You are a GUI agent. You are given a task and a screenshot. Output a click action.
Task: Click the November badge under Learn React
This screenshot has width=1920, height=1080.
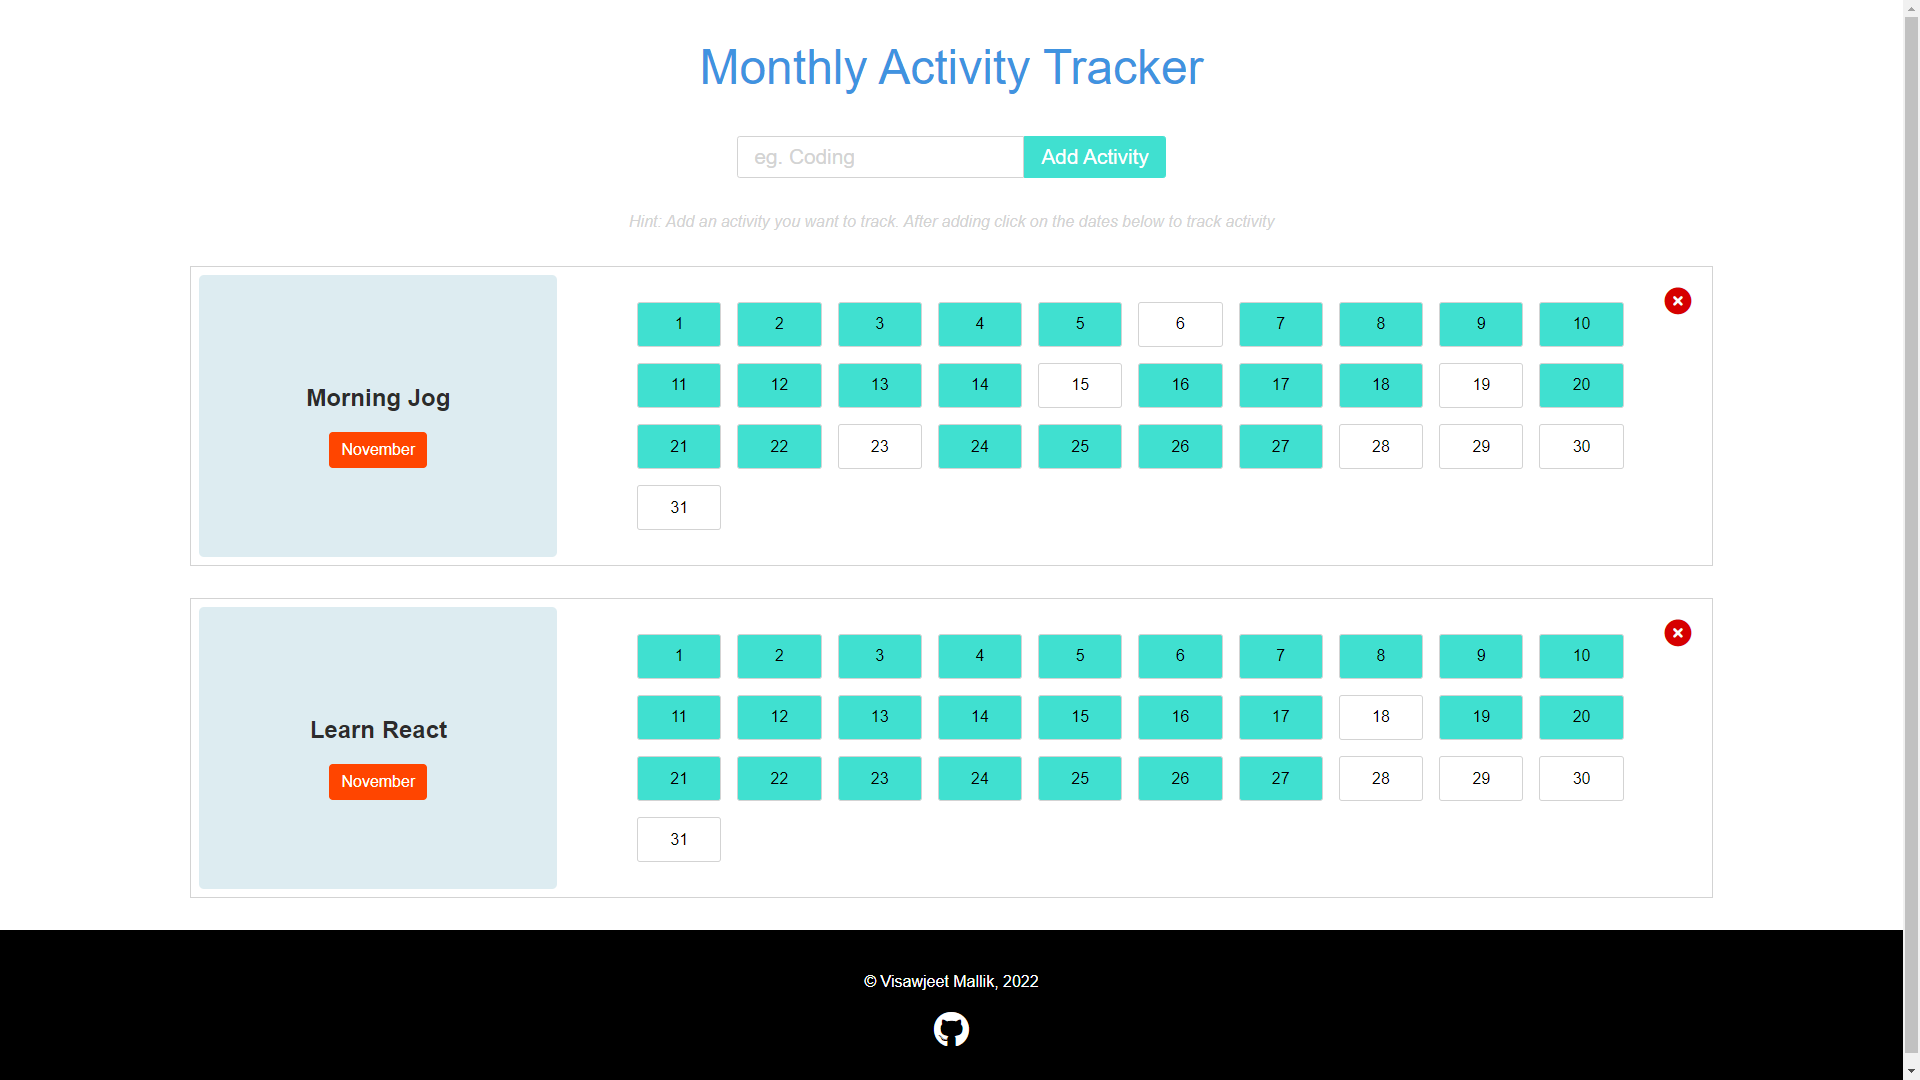(x=377, y=781)
